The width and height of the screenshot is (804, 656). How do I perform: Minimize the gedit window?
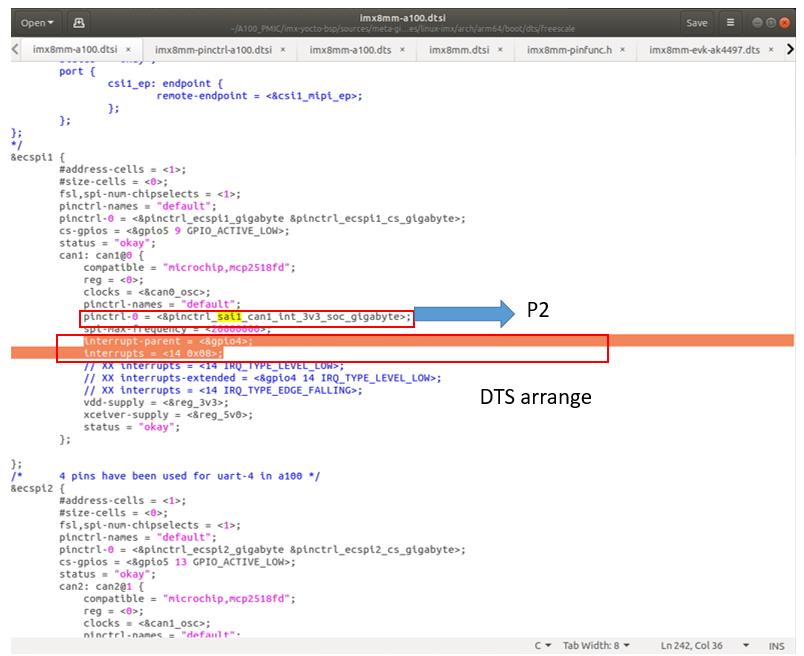(x=757, y=23)
